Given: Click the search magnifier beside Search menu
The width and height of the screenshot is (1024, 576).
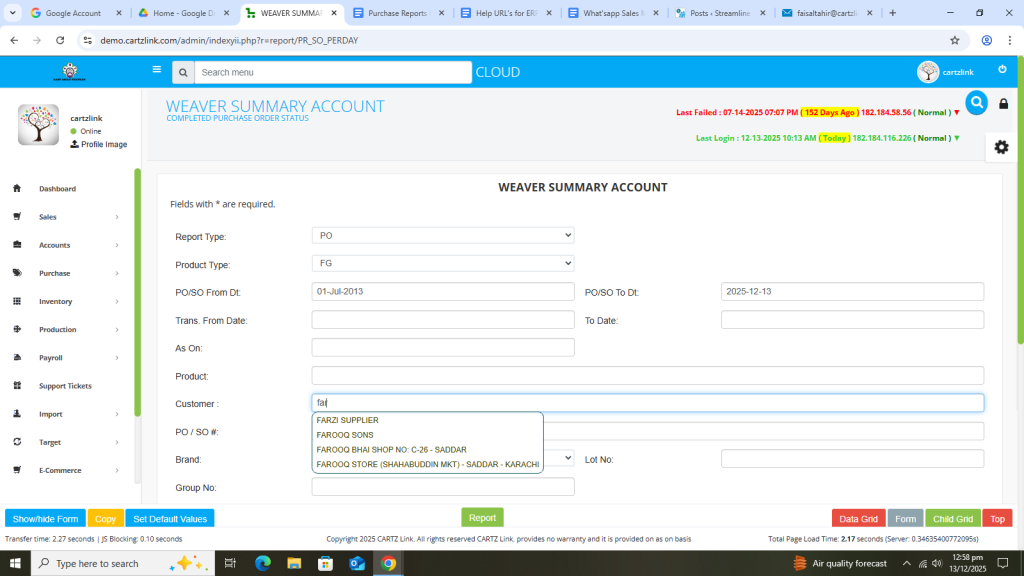Looking at the screenshot, I should [x=182, y=72].
